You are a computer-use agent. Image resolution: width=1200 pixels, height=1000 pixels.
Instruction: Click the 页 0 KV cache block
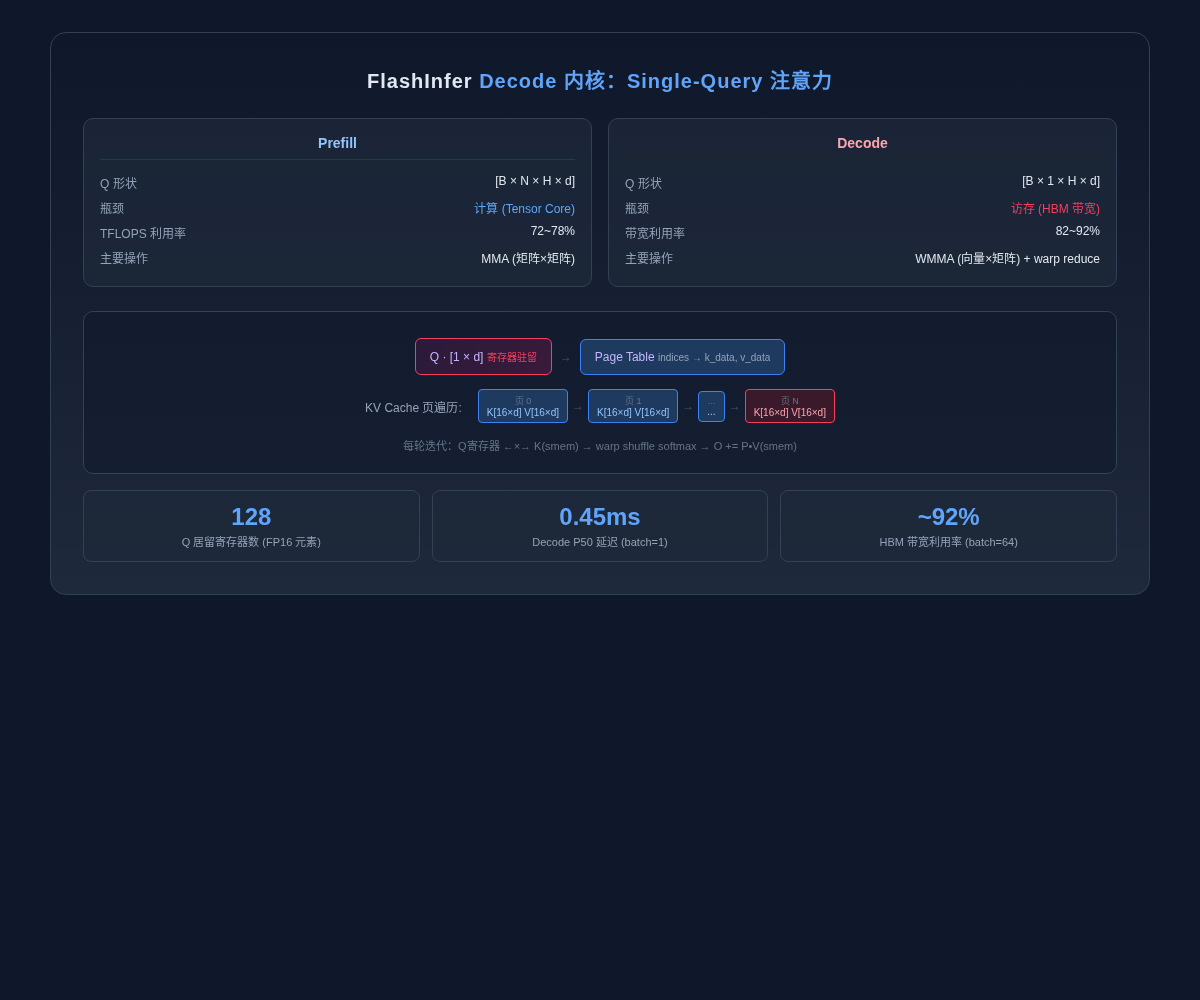pos(523,406)
